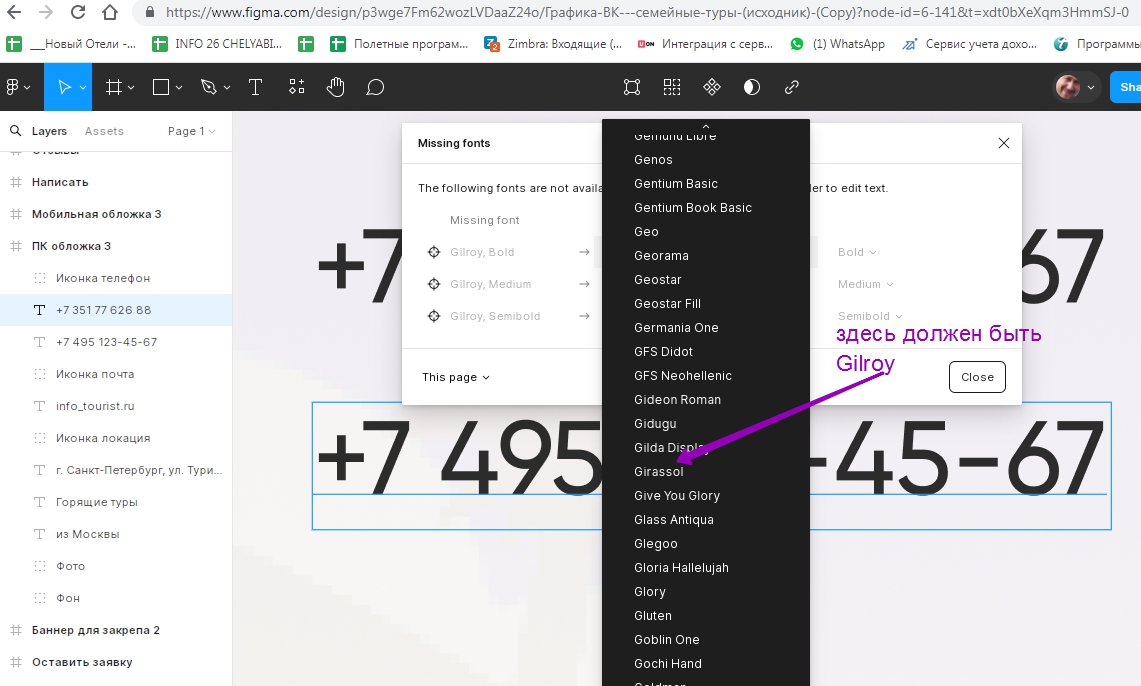The height and width of the screenshot is (686, 1141).
Task: Open the Comment tool
Action: [x=375, y=88]
